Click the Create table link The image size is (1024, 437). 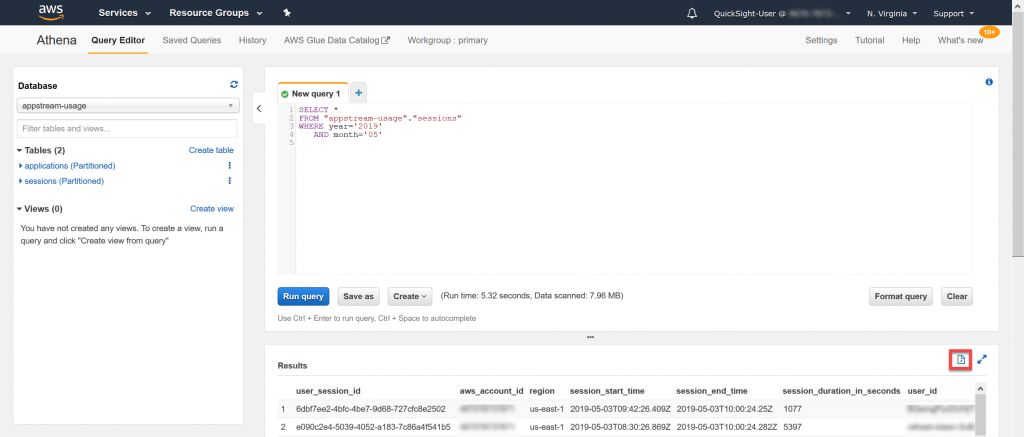click(x=211, y=150)
